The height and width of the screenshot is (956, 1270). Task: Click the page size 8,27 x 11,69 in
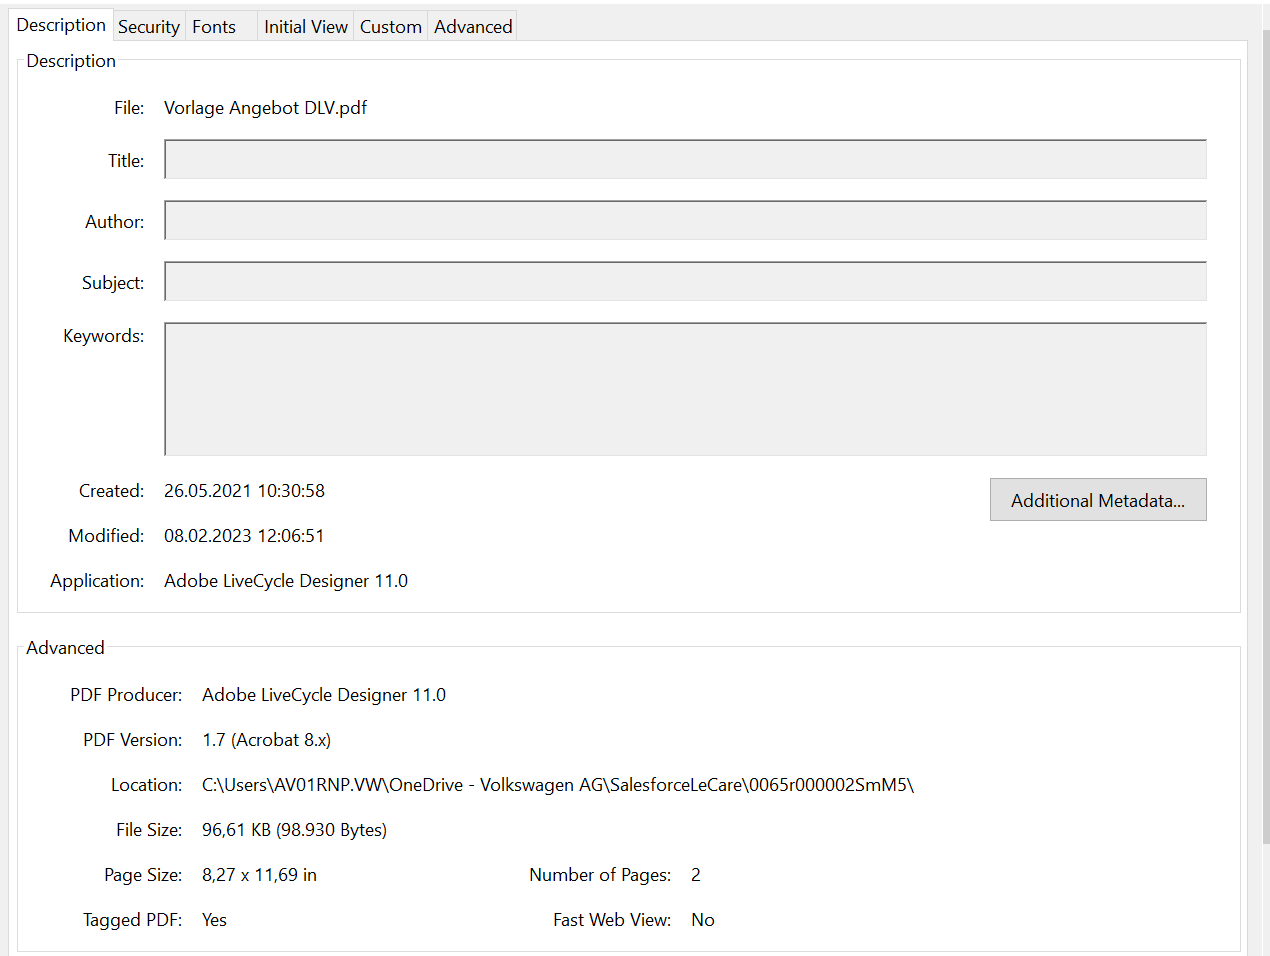(x=259, y=875)
